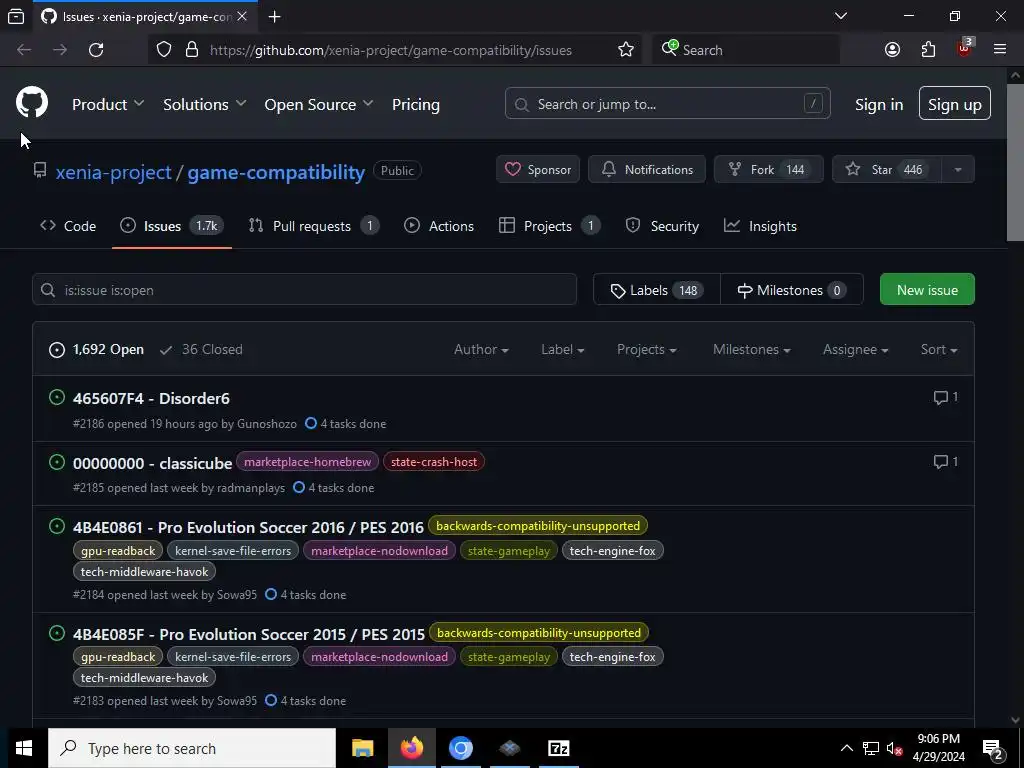Click the xenia-project owner link
This screenshot has width=1024, height=768.
114,172
